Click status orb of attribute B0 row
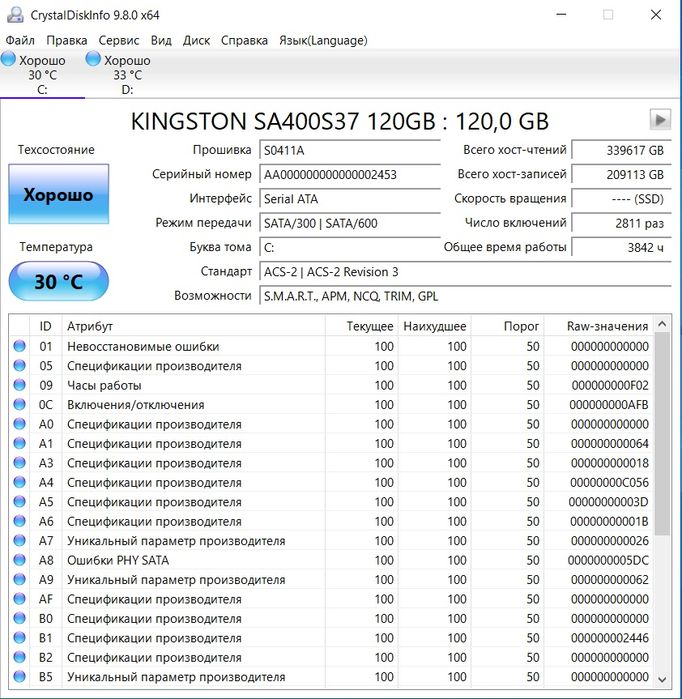The height and width of the screenshot is (699, 682). (x=20, y=618)
